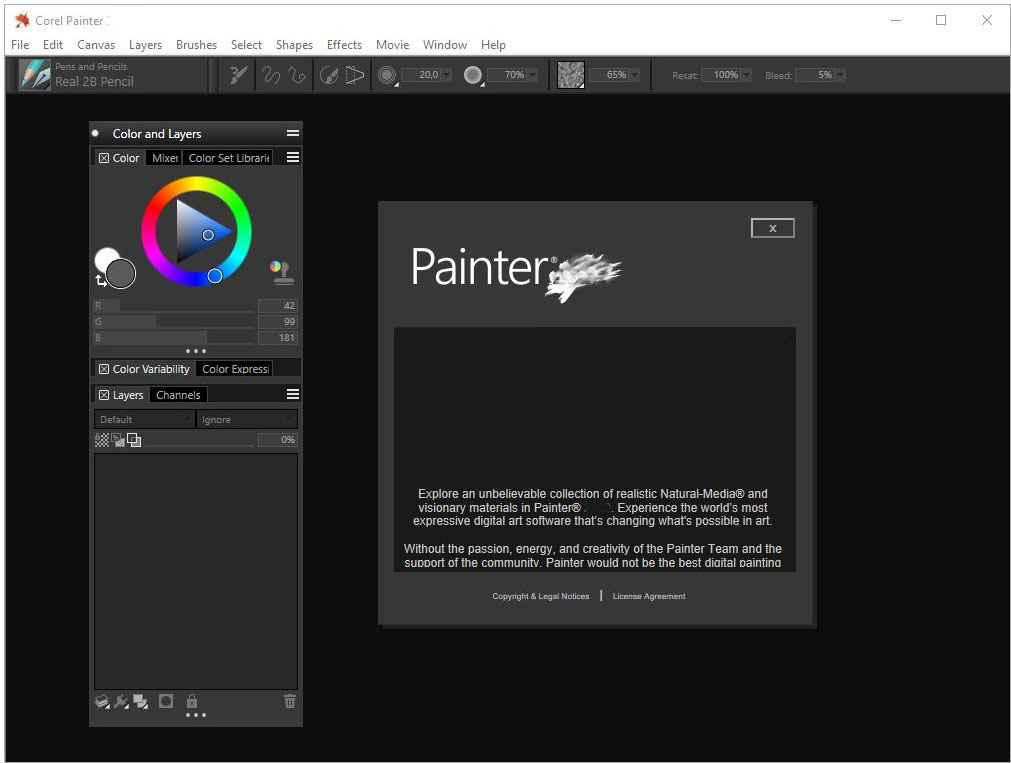Open the brush size preview flyout
Viewport: 1011px width, 763px height.
point(387,75)
